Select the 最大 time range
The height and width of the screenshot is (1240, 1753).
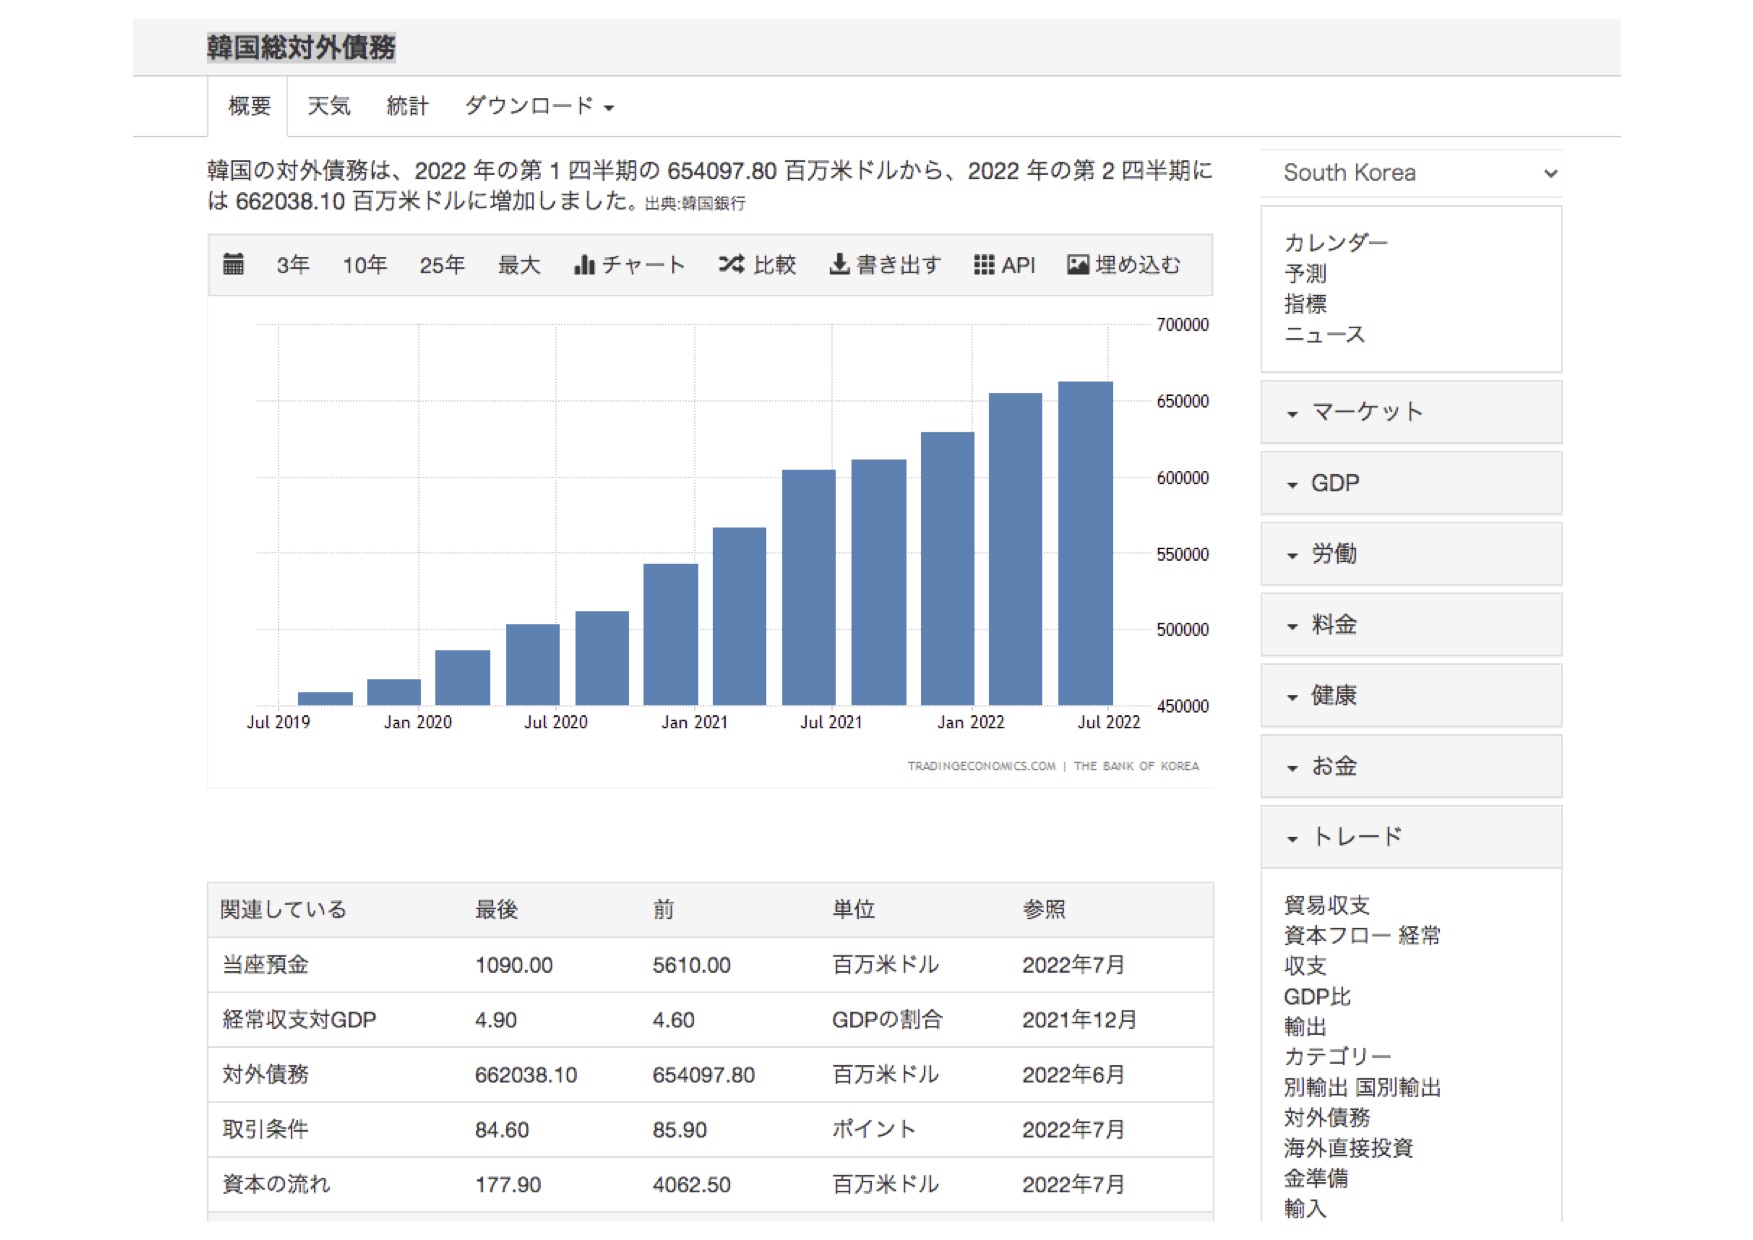(519, 265)
